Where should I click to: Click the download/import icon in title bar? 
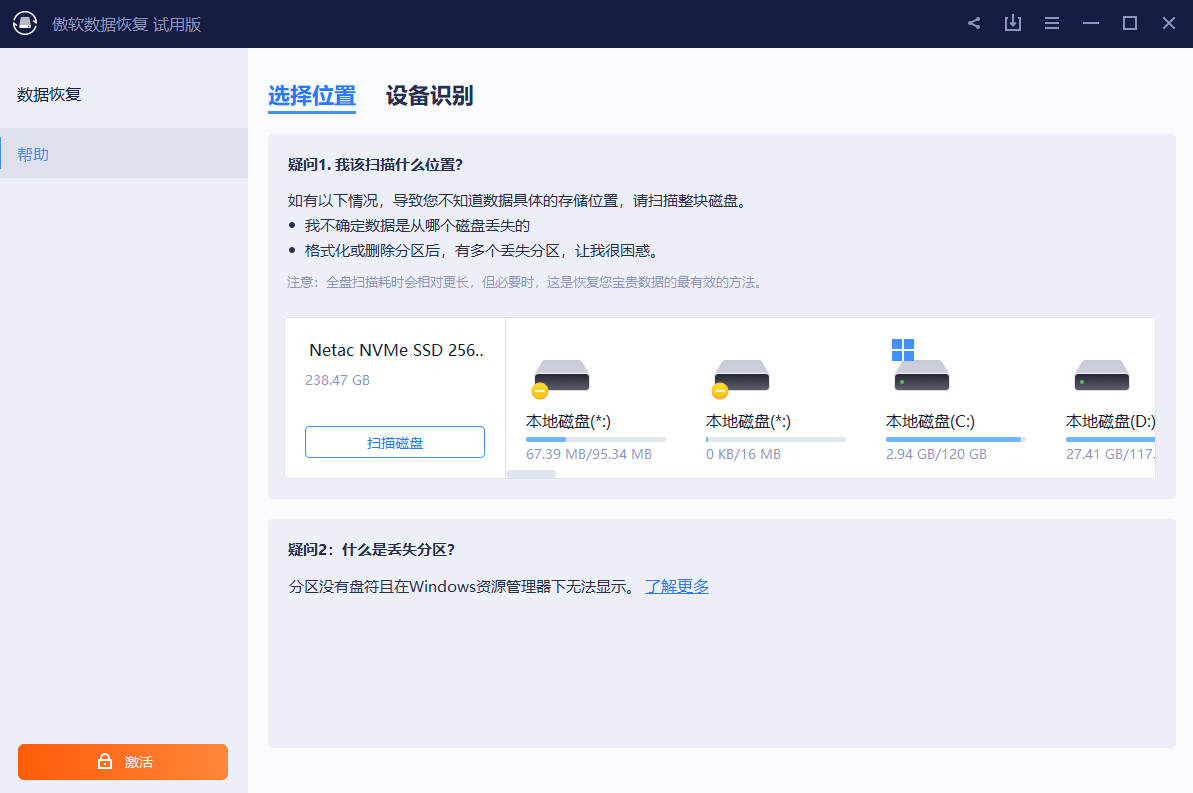[x=1013, y=24]
